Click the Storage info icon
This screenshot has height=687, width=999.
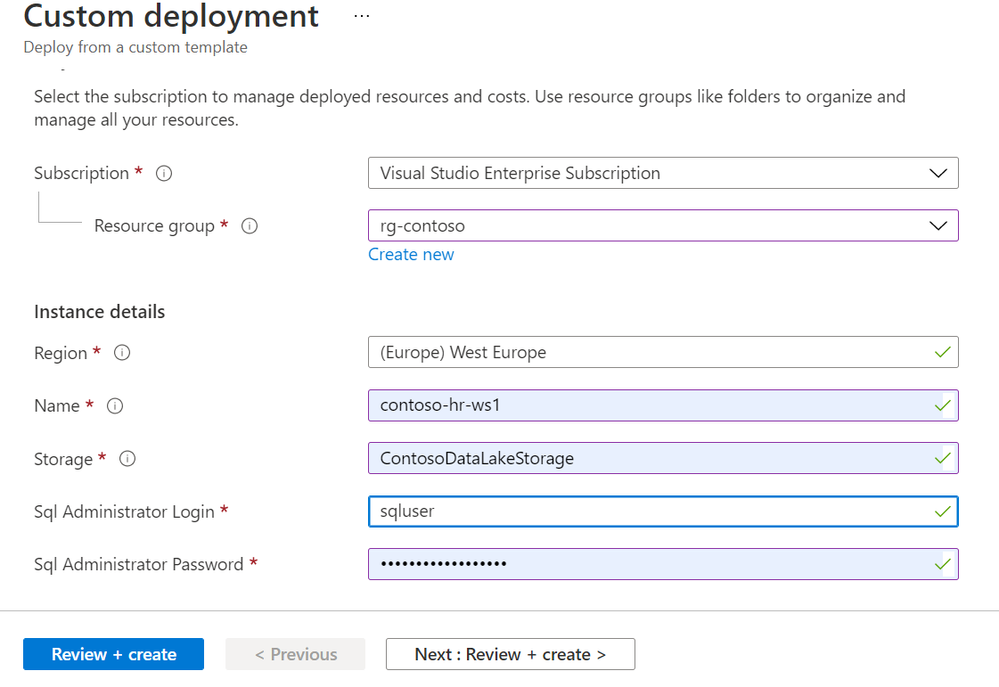pos(127,459)
